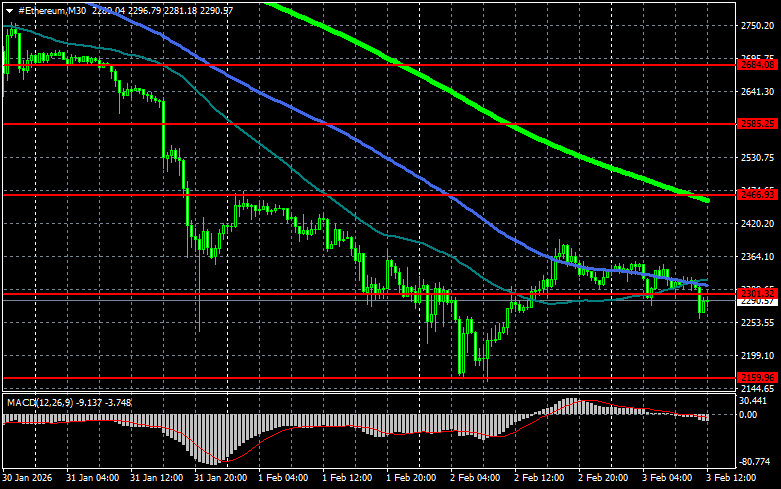Click the 30 Jan 2026 date label
Image resolution: width=781 pixels, height=489 pixels.
tap(27, 478)
